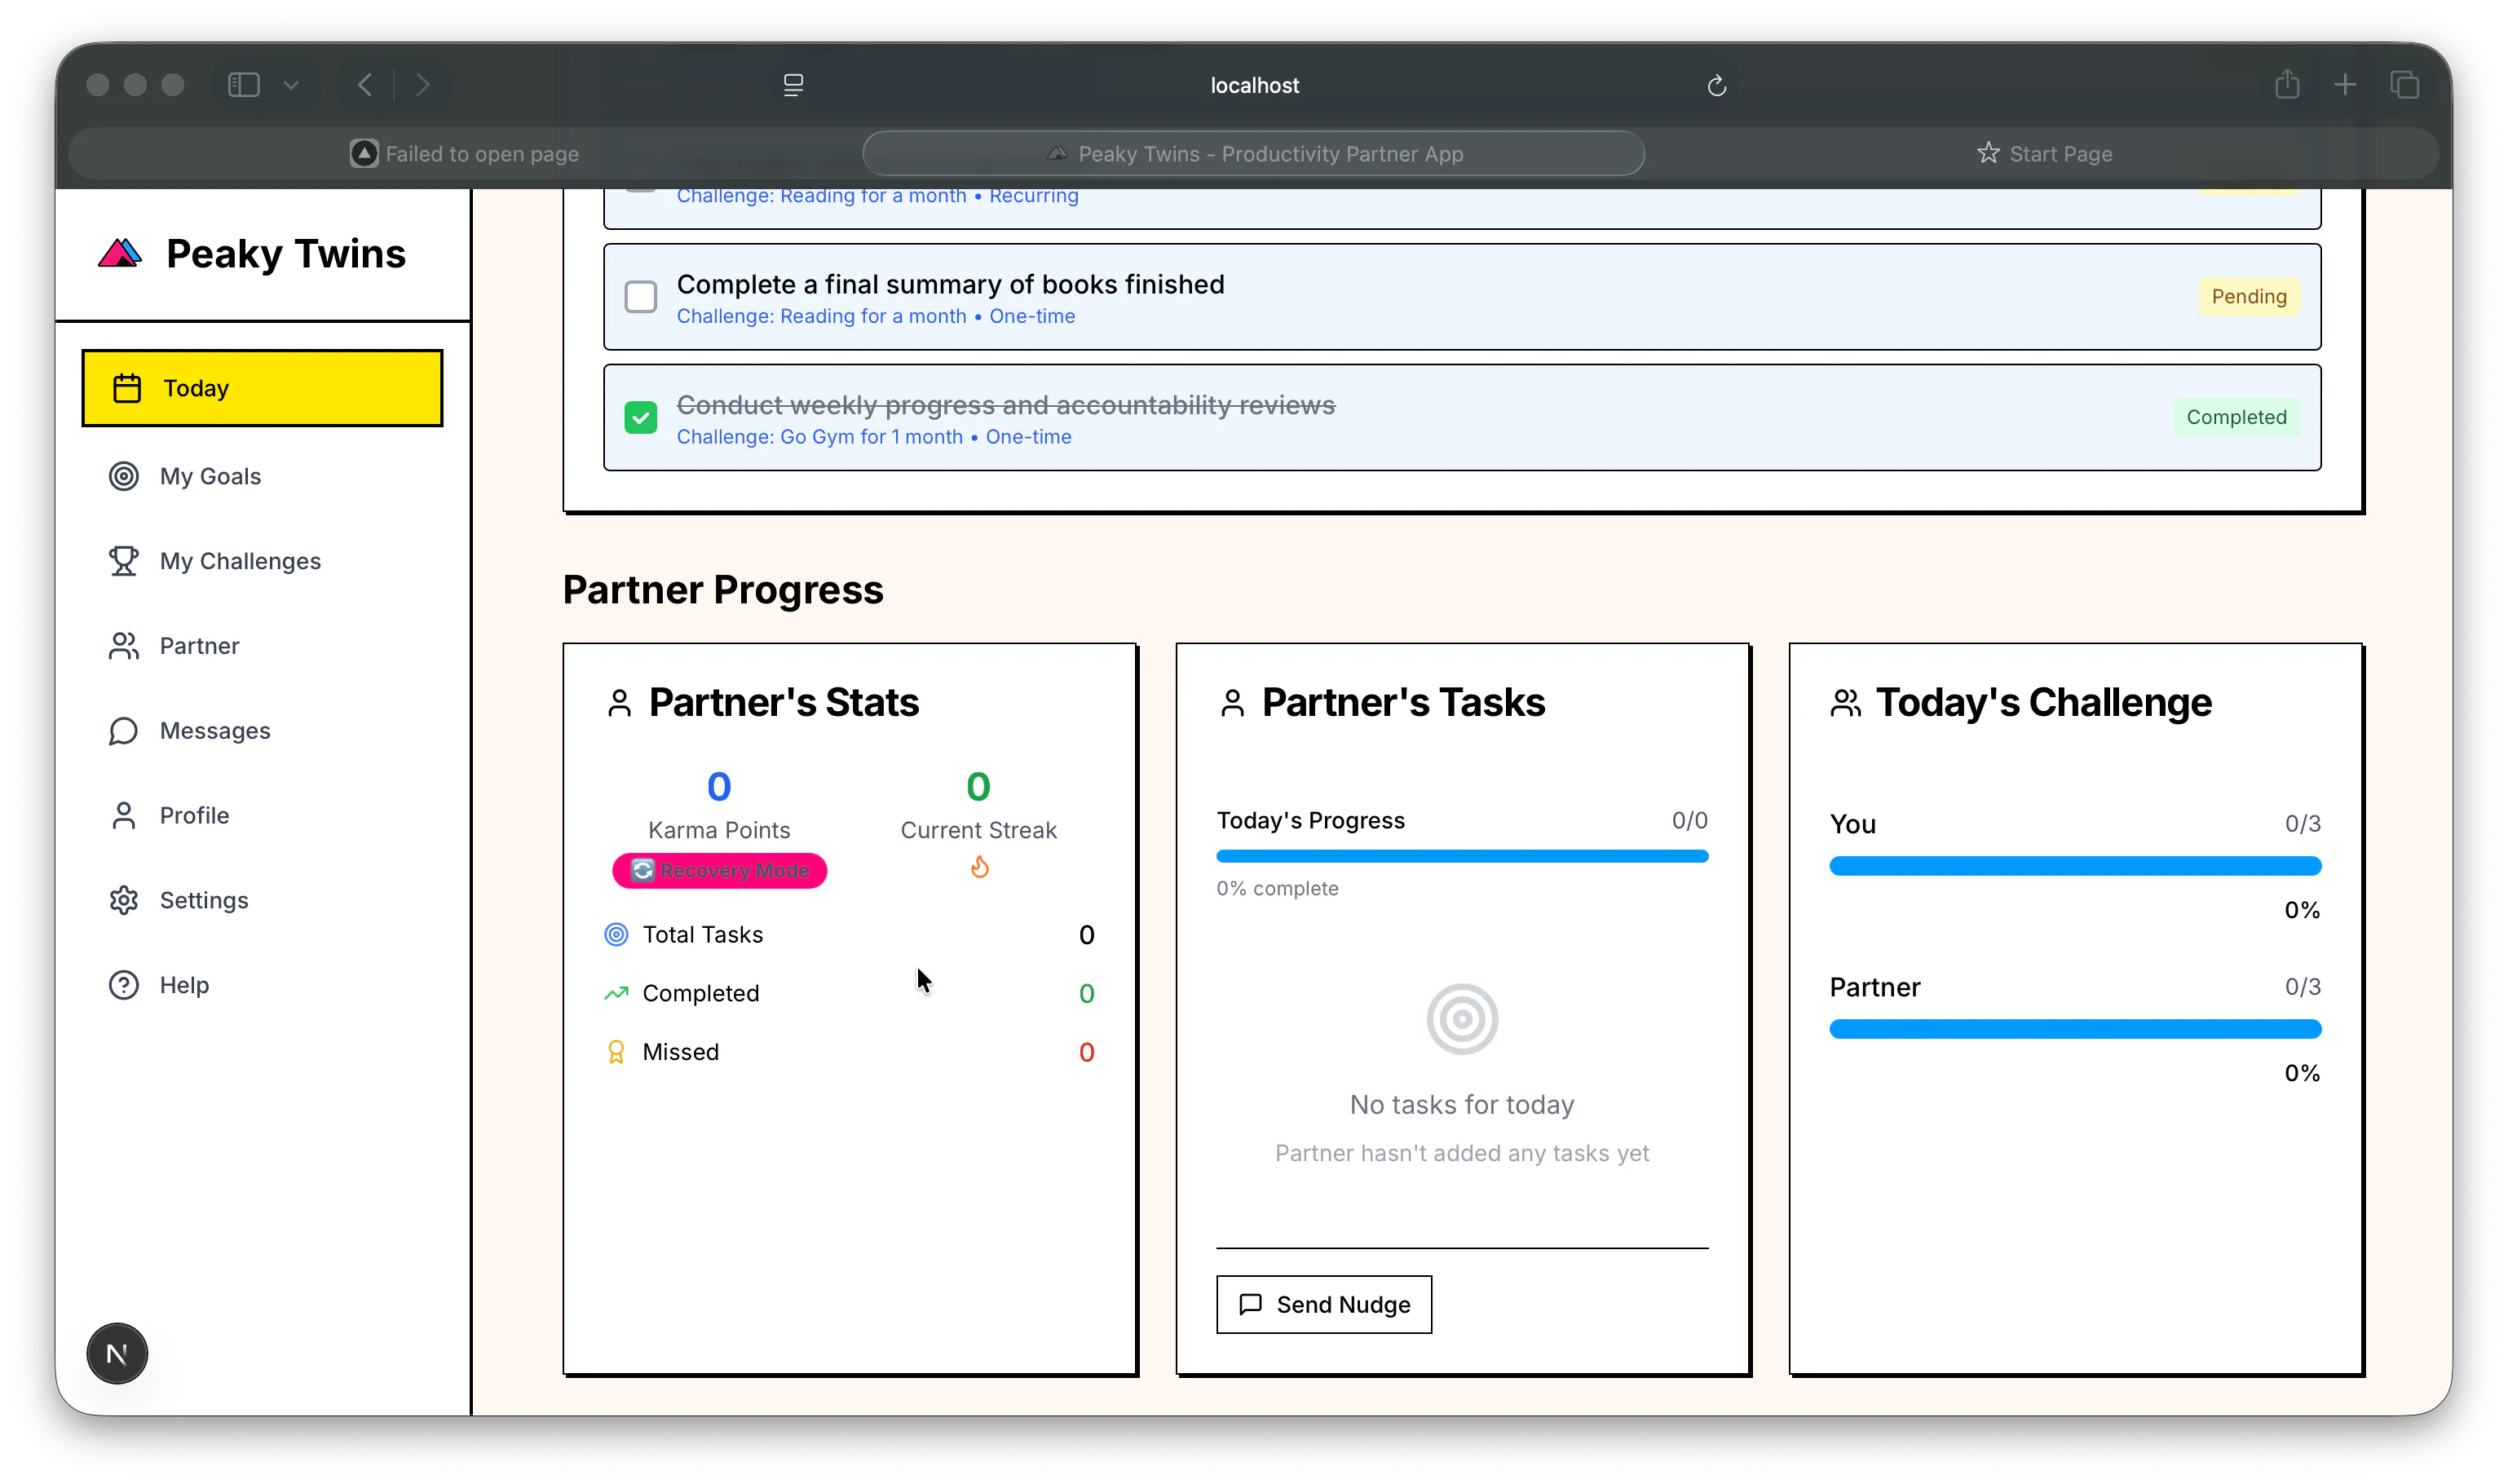Click the Safari sidebar toggle icon

(x=244, y=85)
